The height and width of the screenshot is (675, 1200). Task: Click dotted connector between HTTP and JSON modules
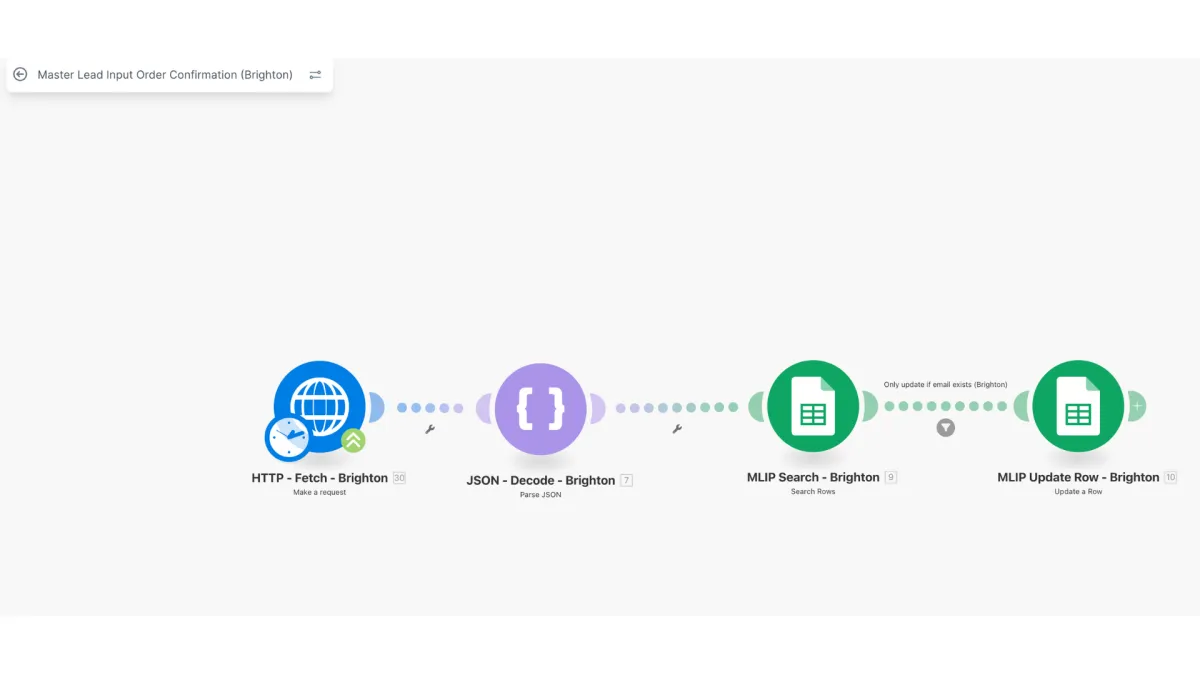(x=430, y=408)
